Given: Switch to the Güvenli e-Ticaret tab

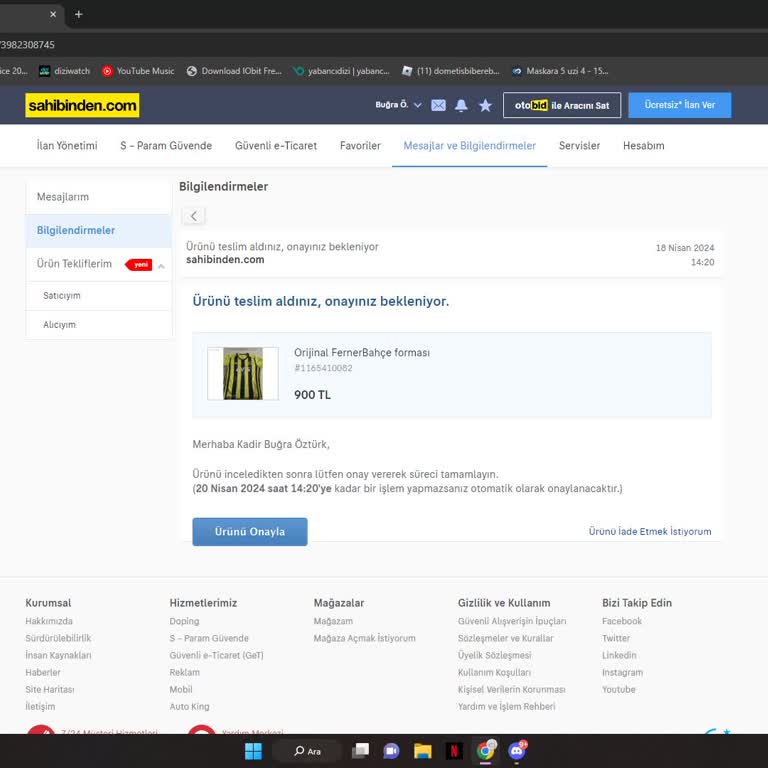Looking at the screenshot, I should point(276,146).
